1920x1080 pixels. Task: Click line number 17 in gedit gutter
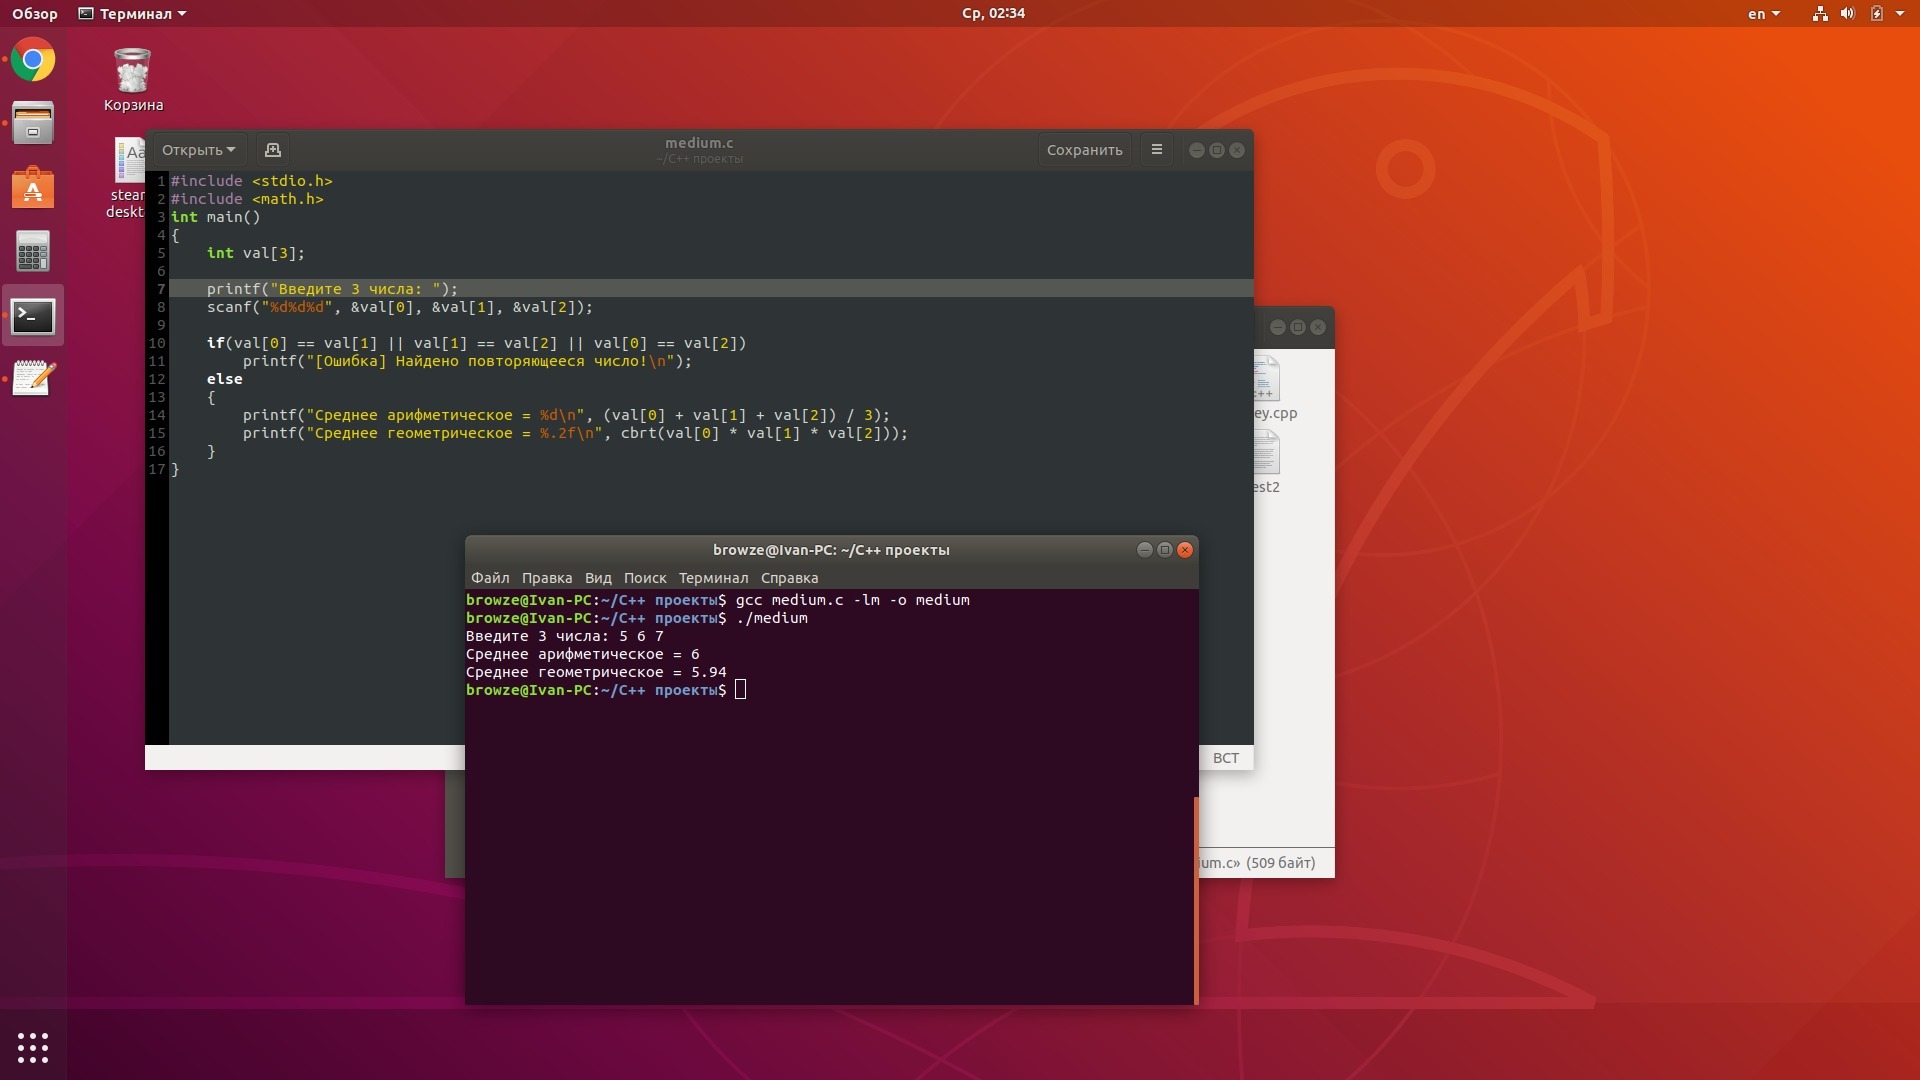157,469
